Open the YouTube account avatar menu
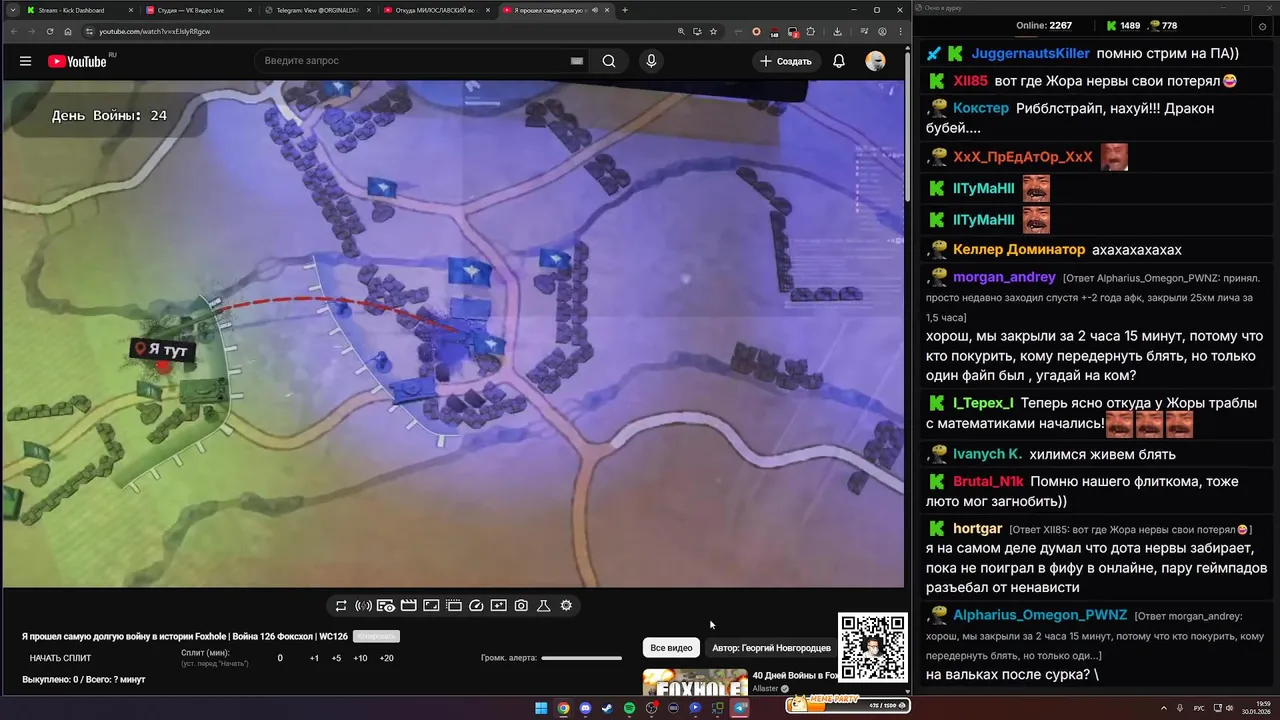This screenshot has width=1280, height=720. (875, 61)
